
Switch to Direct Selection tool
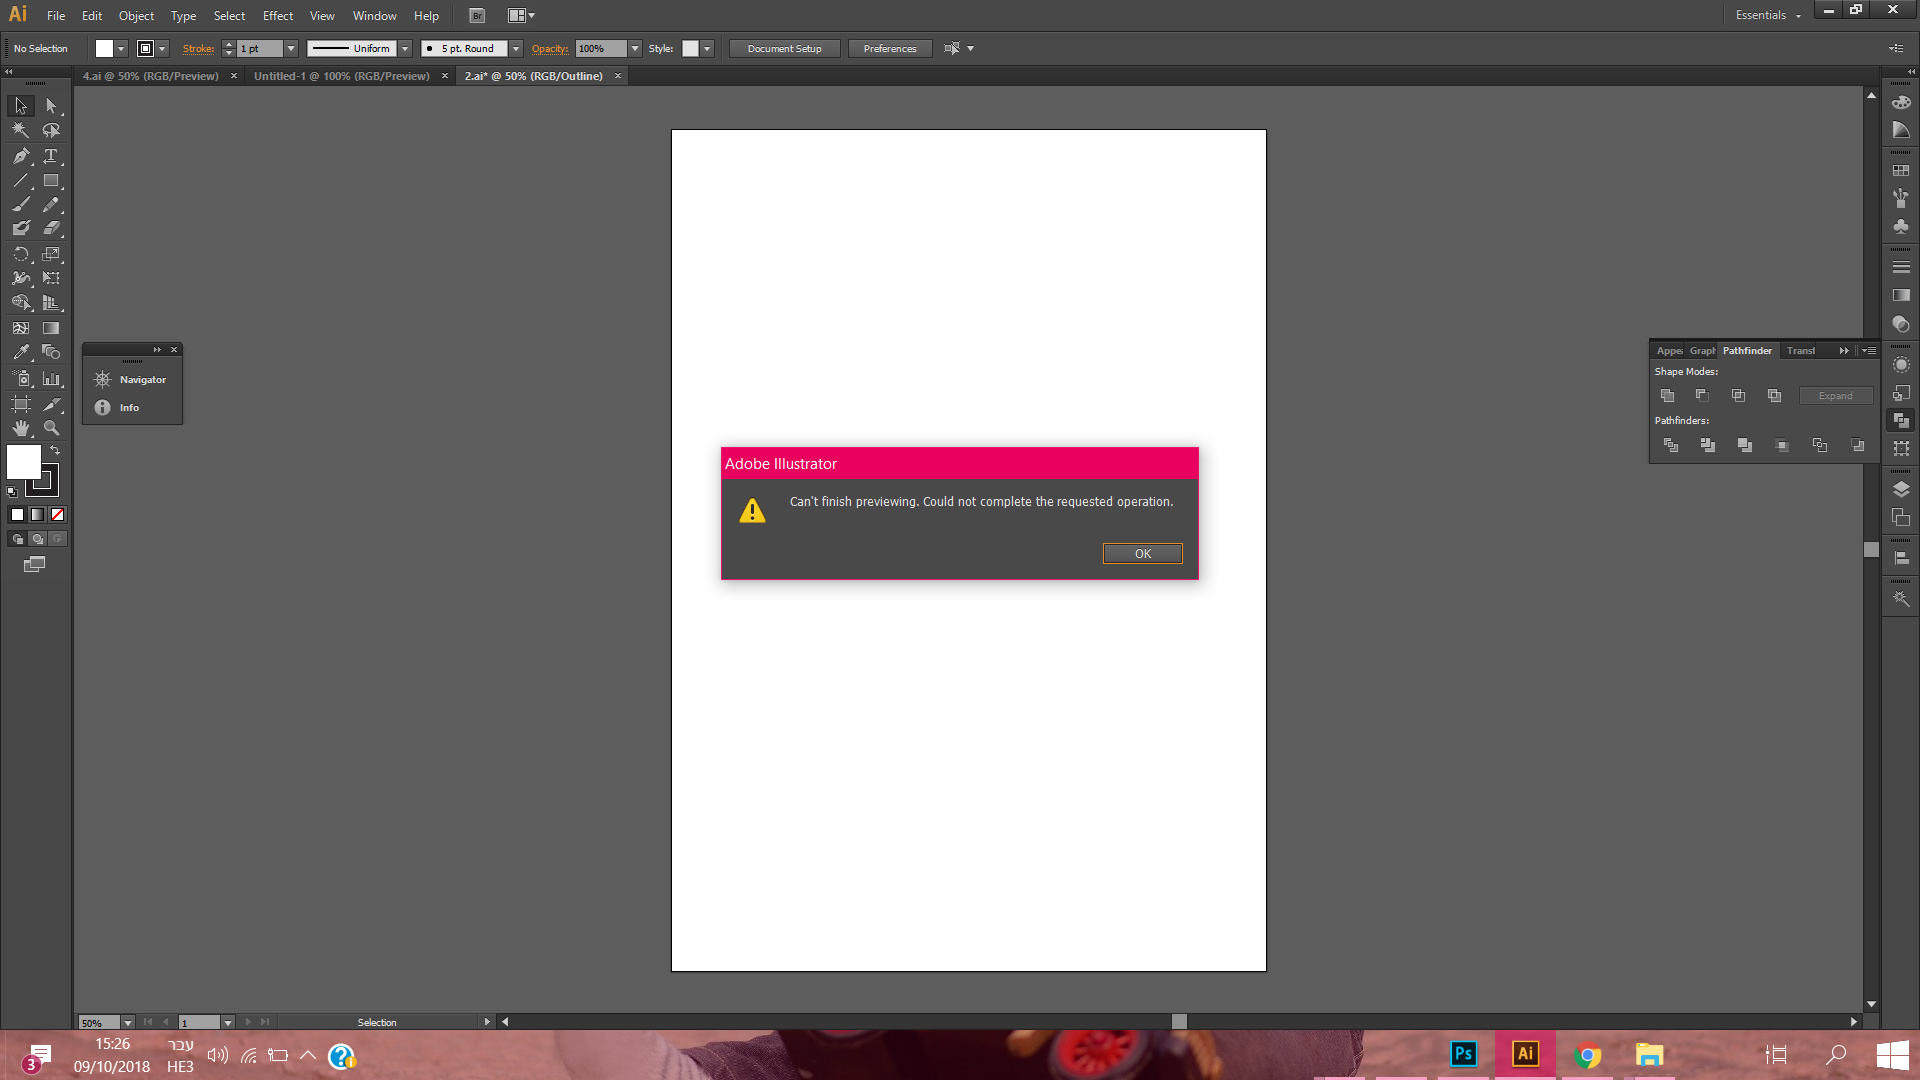51,105
